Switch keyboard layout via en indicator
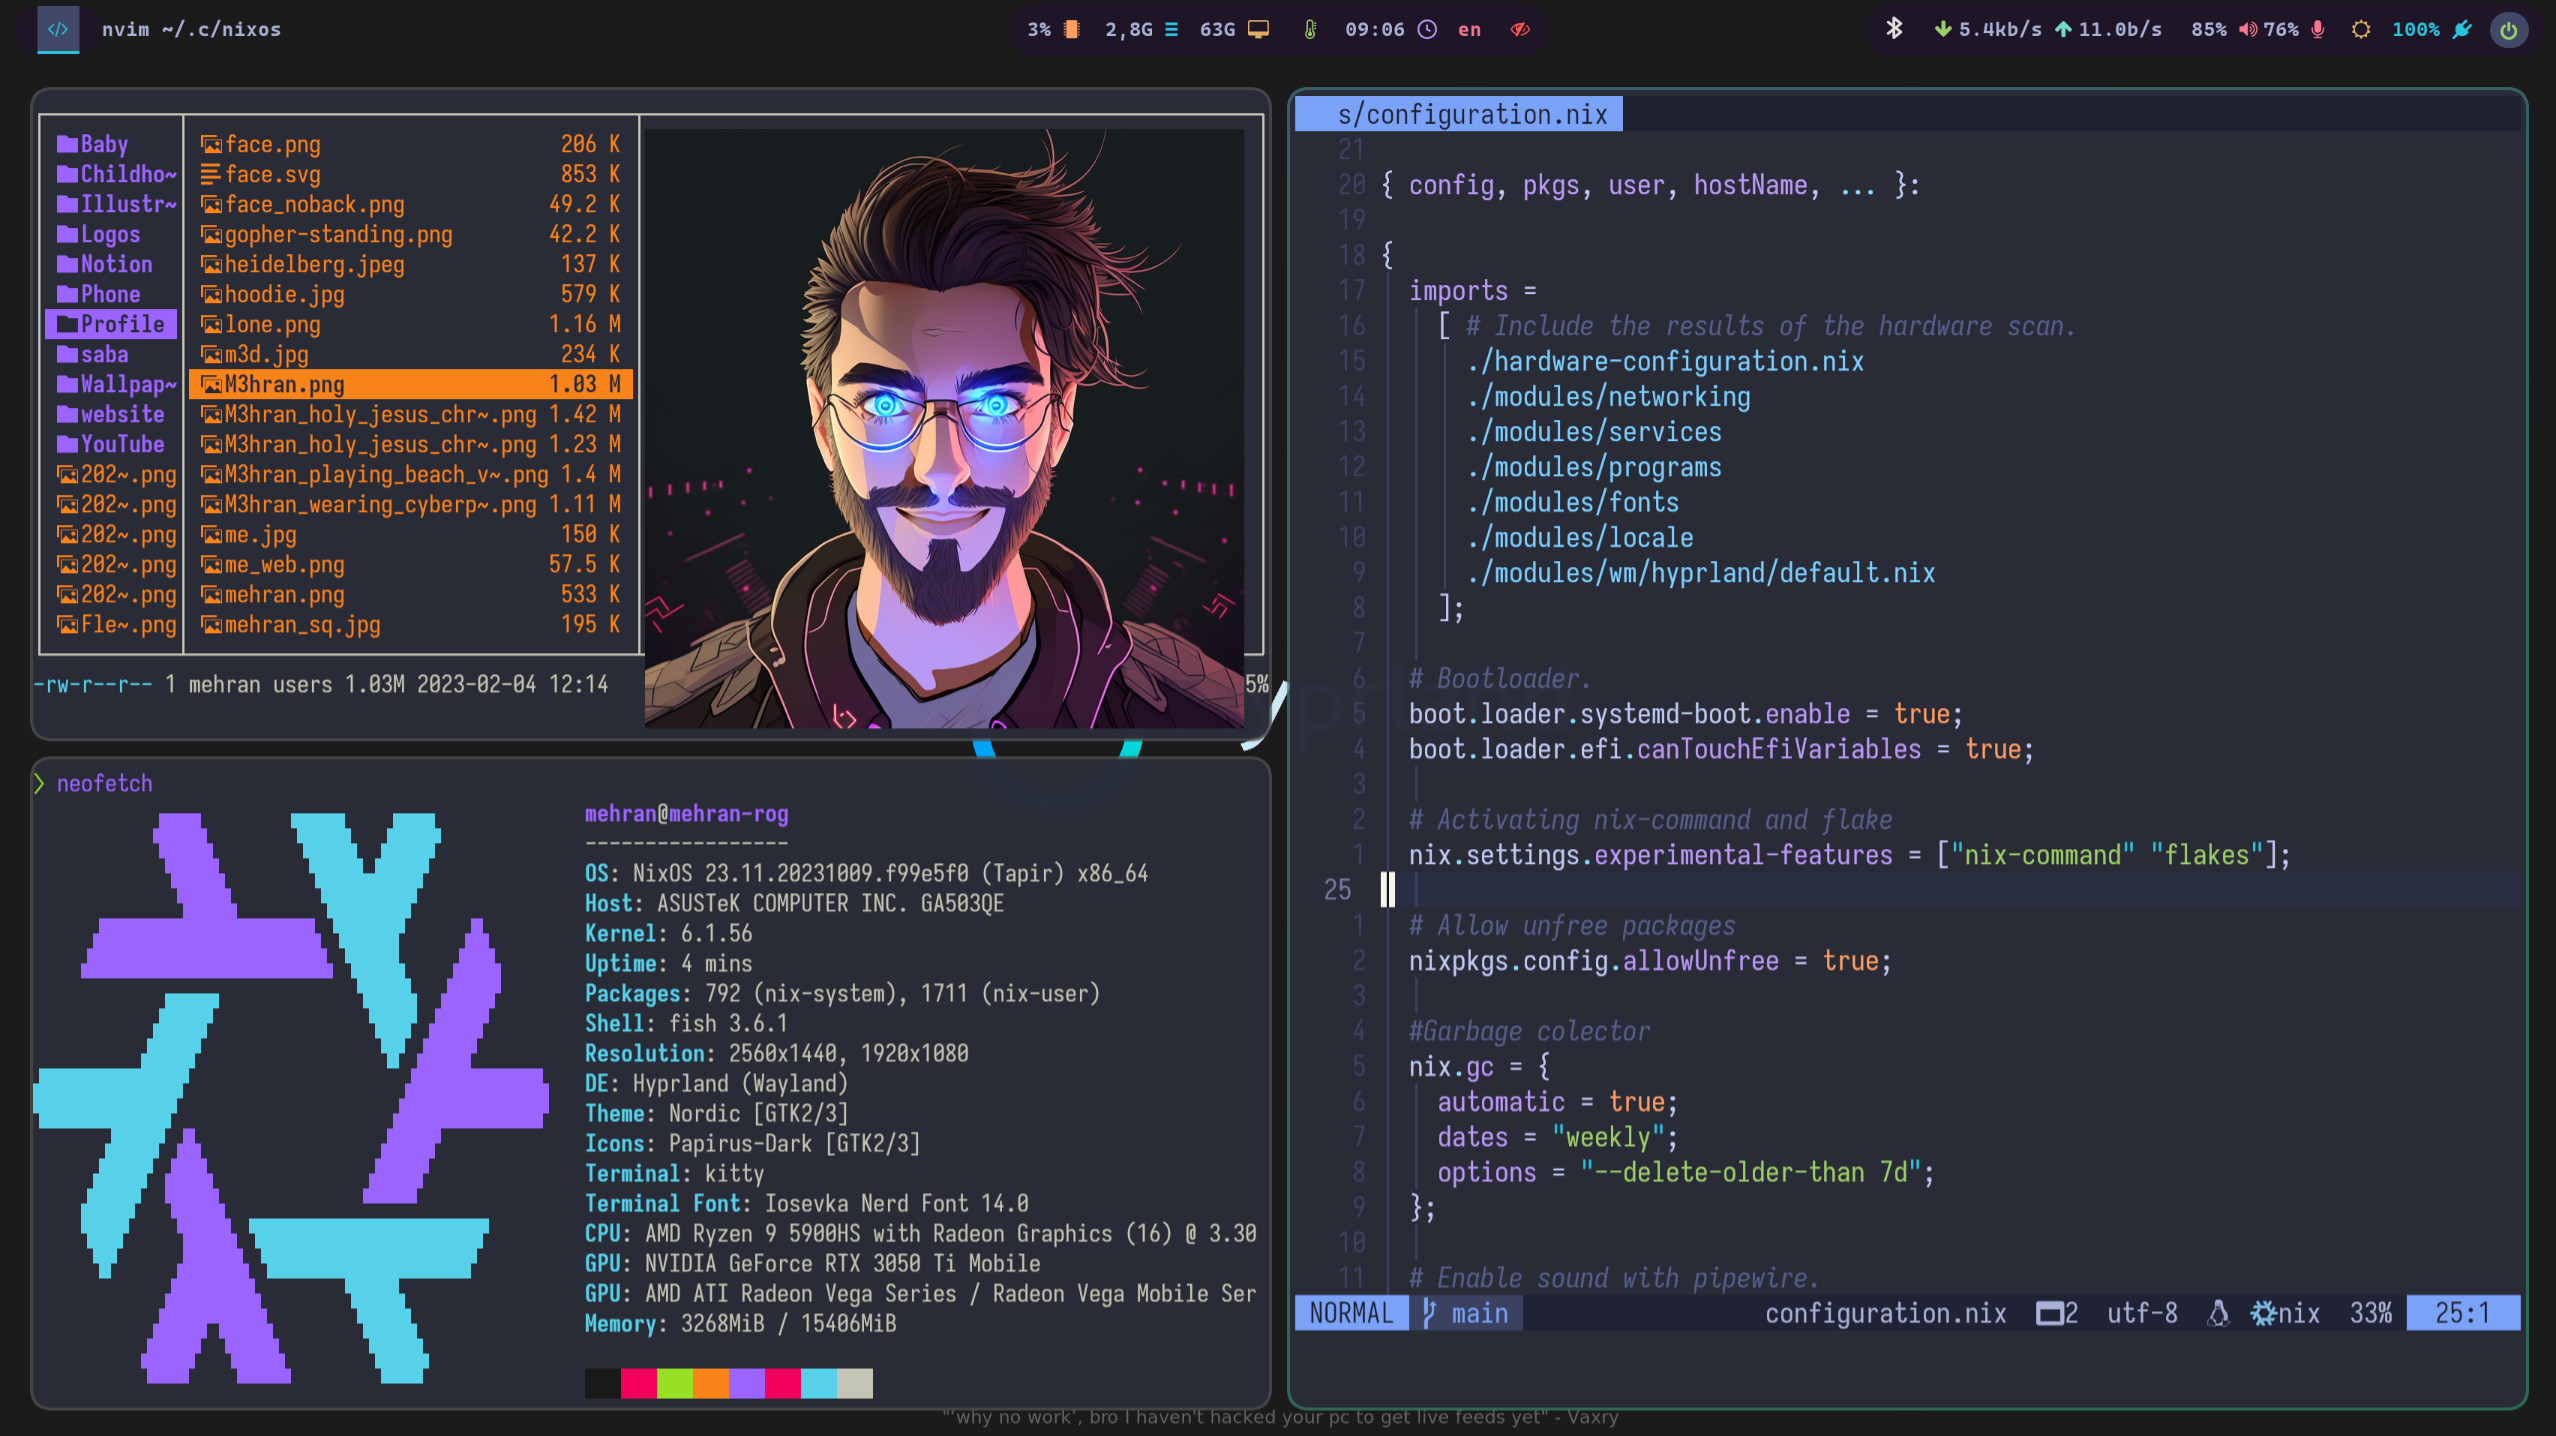Screen dimensions: 2556x1436 1469,30
